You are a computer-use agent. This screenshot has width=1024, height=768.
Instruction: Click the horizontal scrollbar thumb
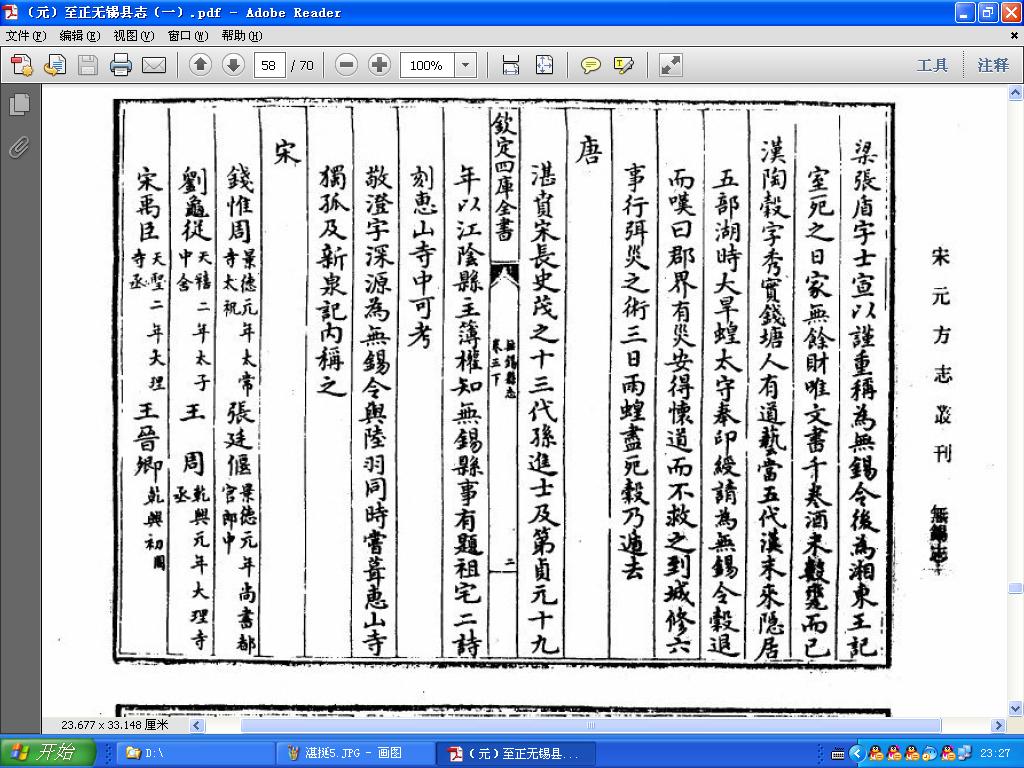tap(591, 725)
